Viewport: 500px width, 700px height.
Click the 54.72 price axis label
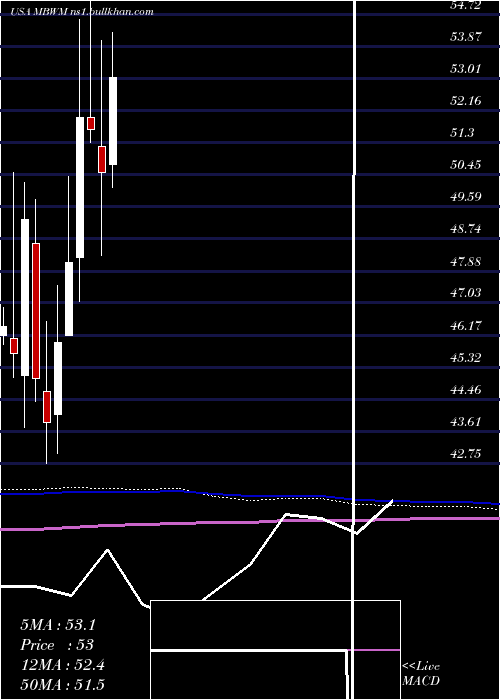tap(466, 5)
